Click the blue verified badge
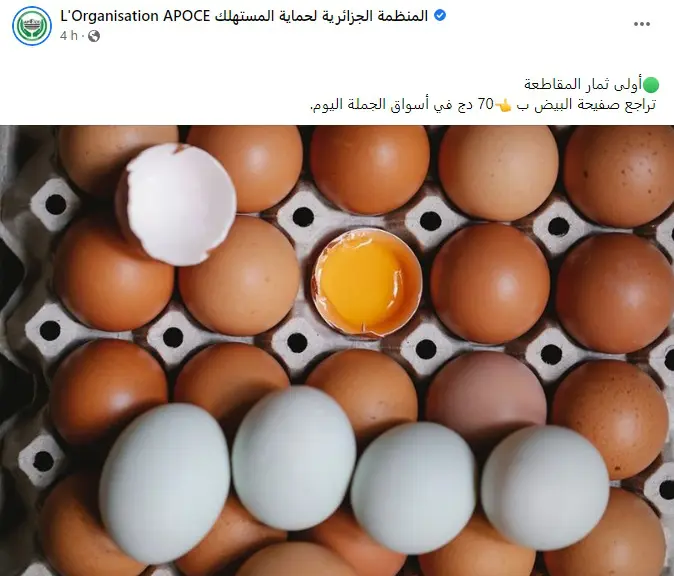Viewport: 674px width, 576px height. 440,15
